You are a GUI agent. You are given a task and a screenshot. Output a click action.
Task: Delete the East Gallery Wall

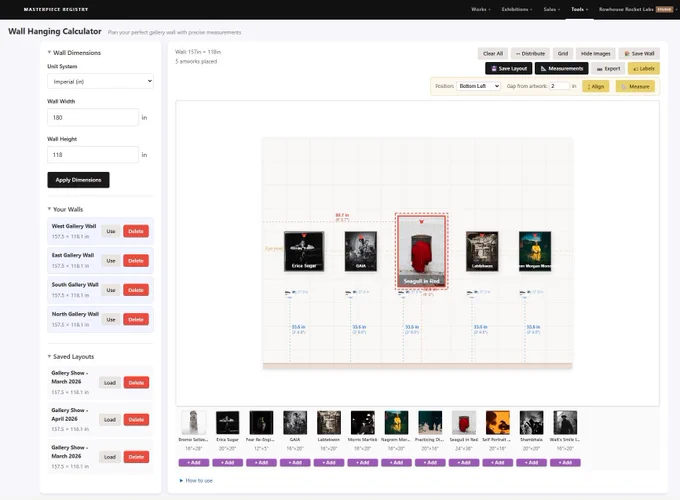136,261
